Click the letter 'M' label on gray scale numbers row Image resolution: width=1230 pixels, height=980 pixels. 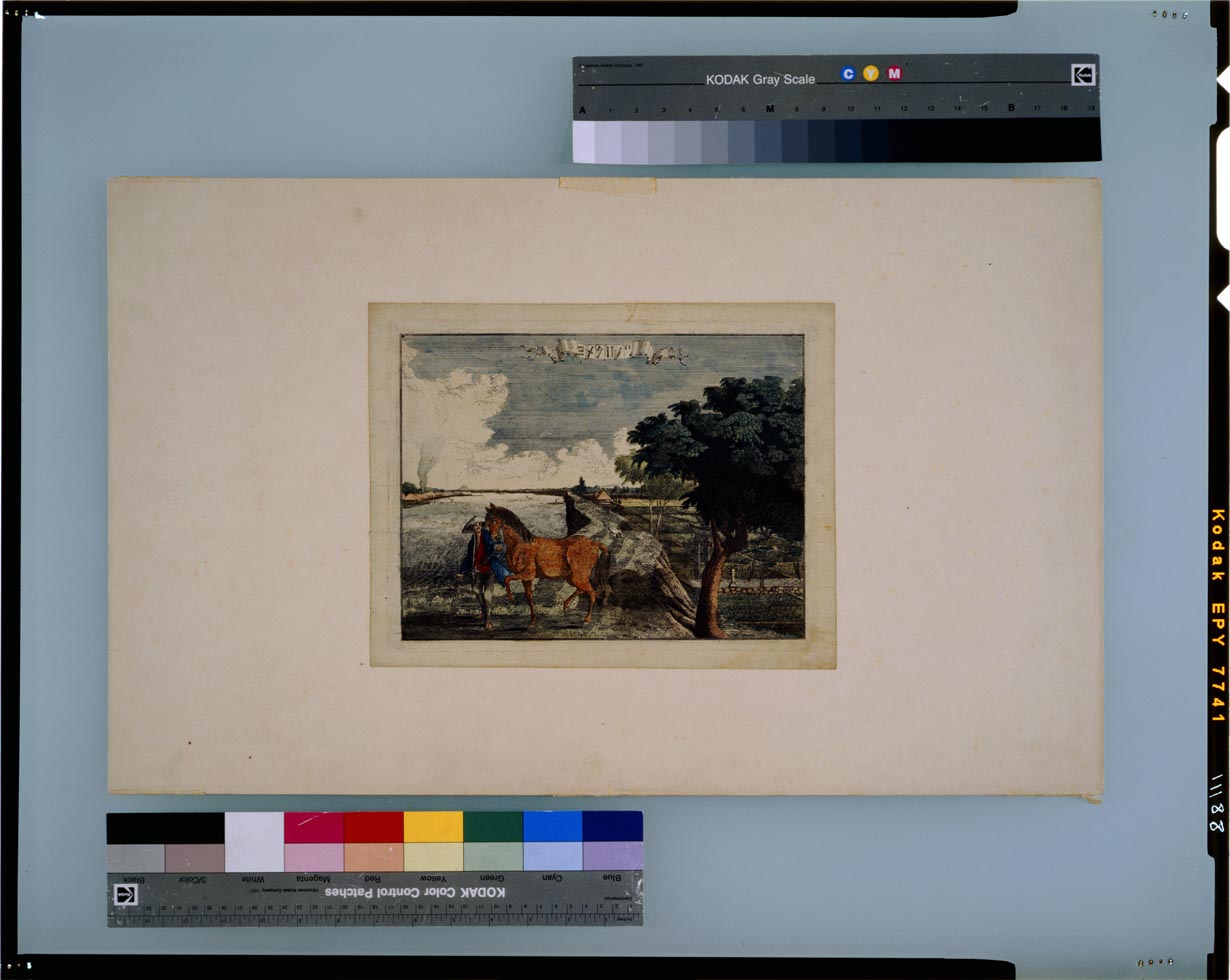pos(769,108)
